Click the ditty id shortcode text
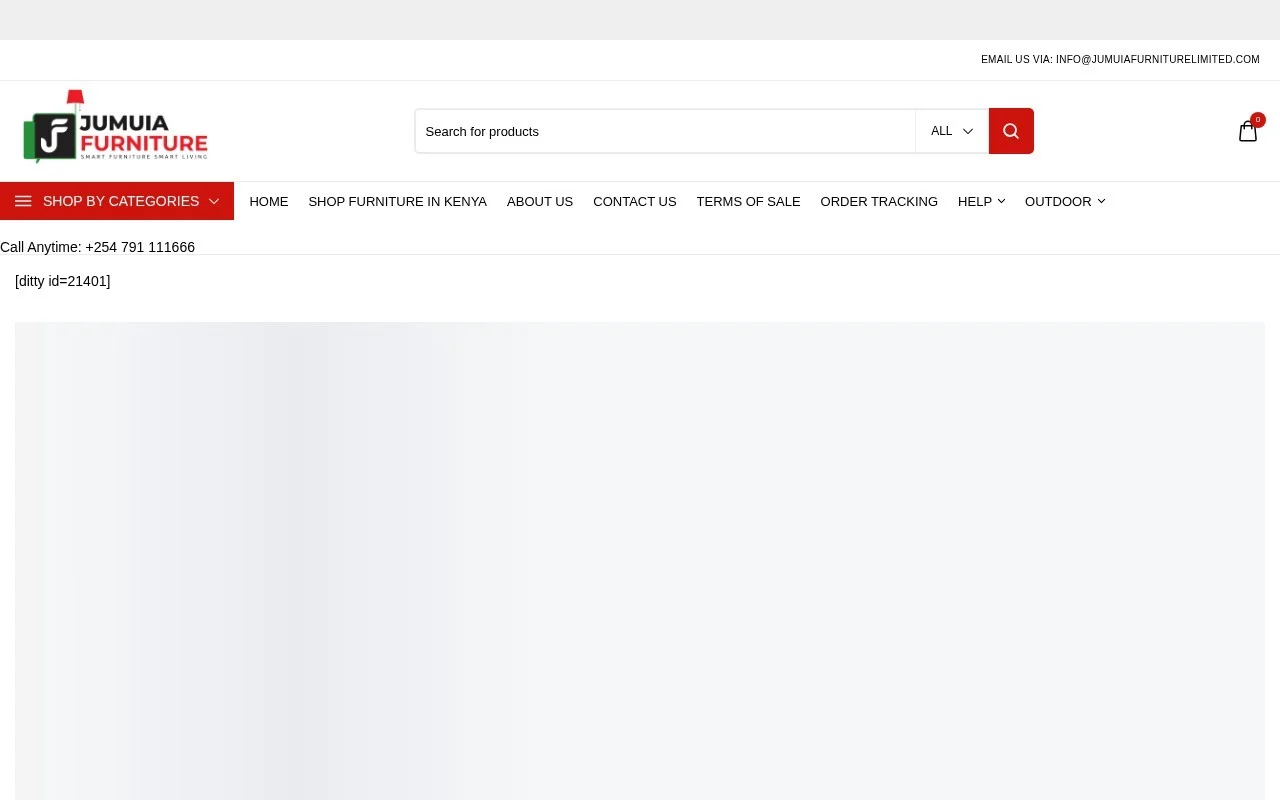This screenshot has width=1280, height=800. (63, 281)
